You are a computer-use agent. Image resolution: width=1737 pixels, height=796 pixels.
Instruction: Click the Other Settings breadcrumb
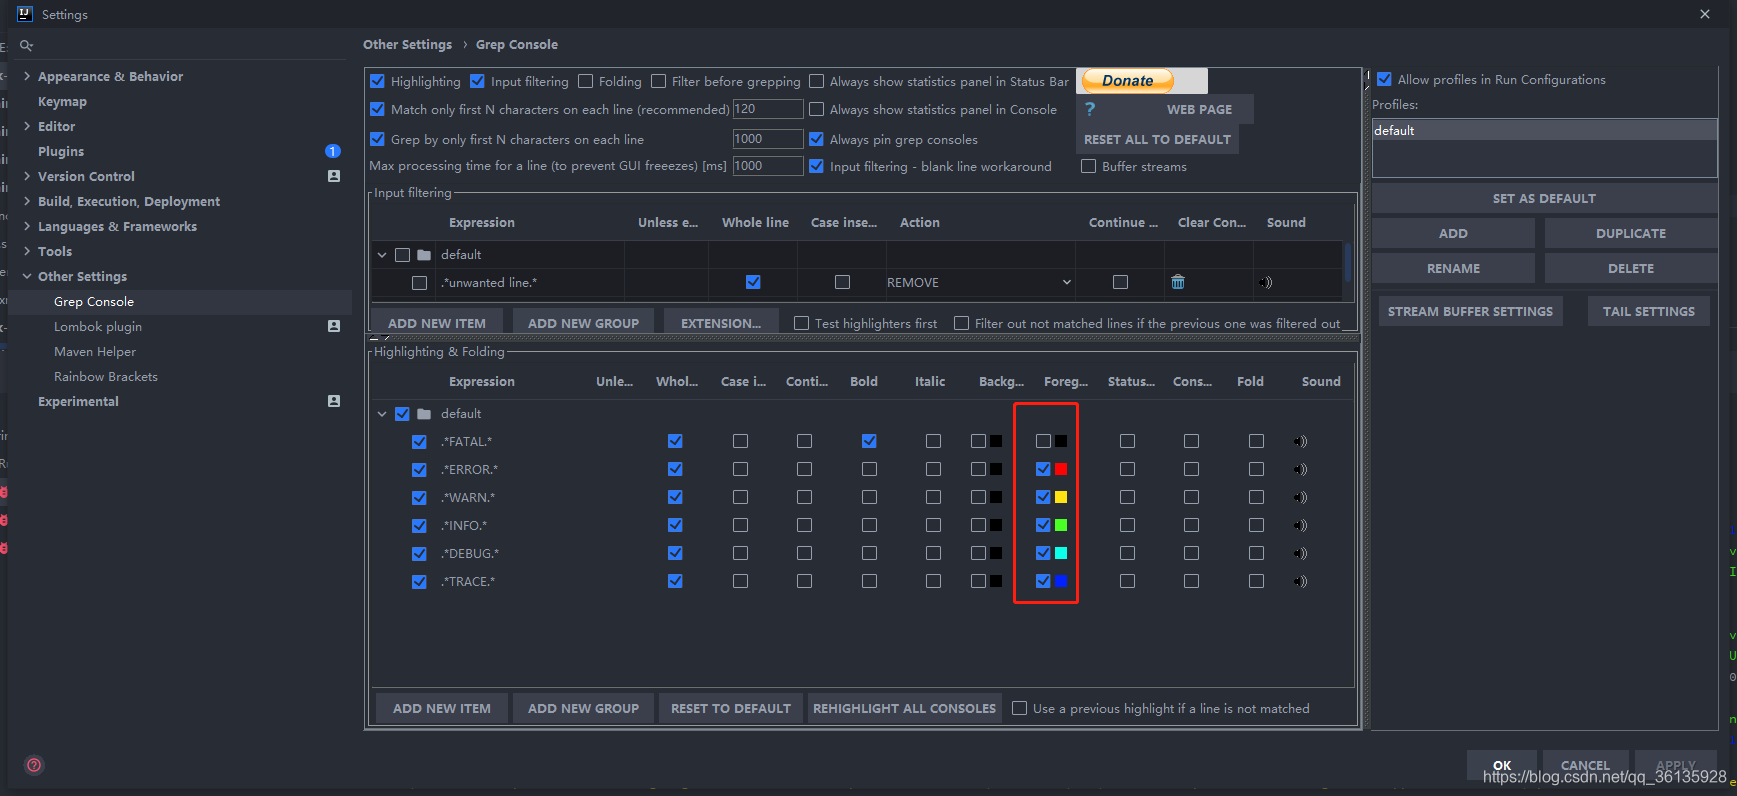point(407,44)
